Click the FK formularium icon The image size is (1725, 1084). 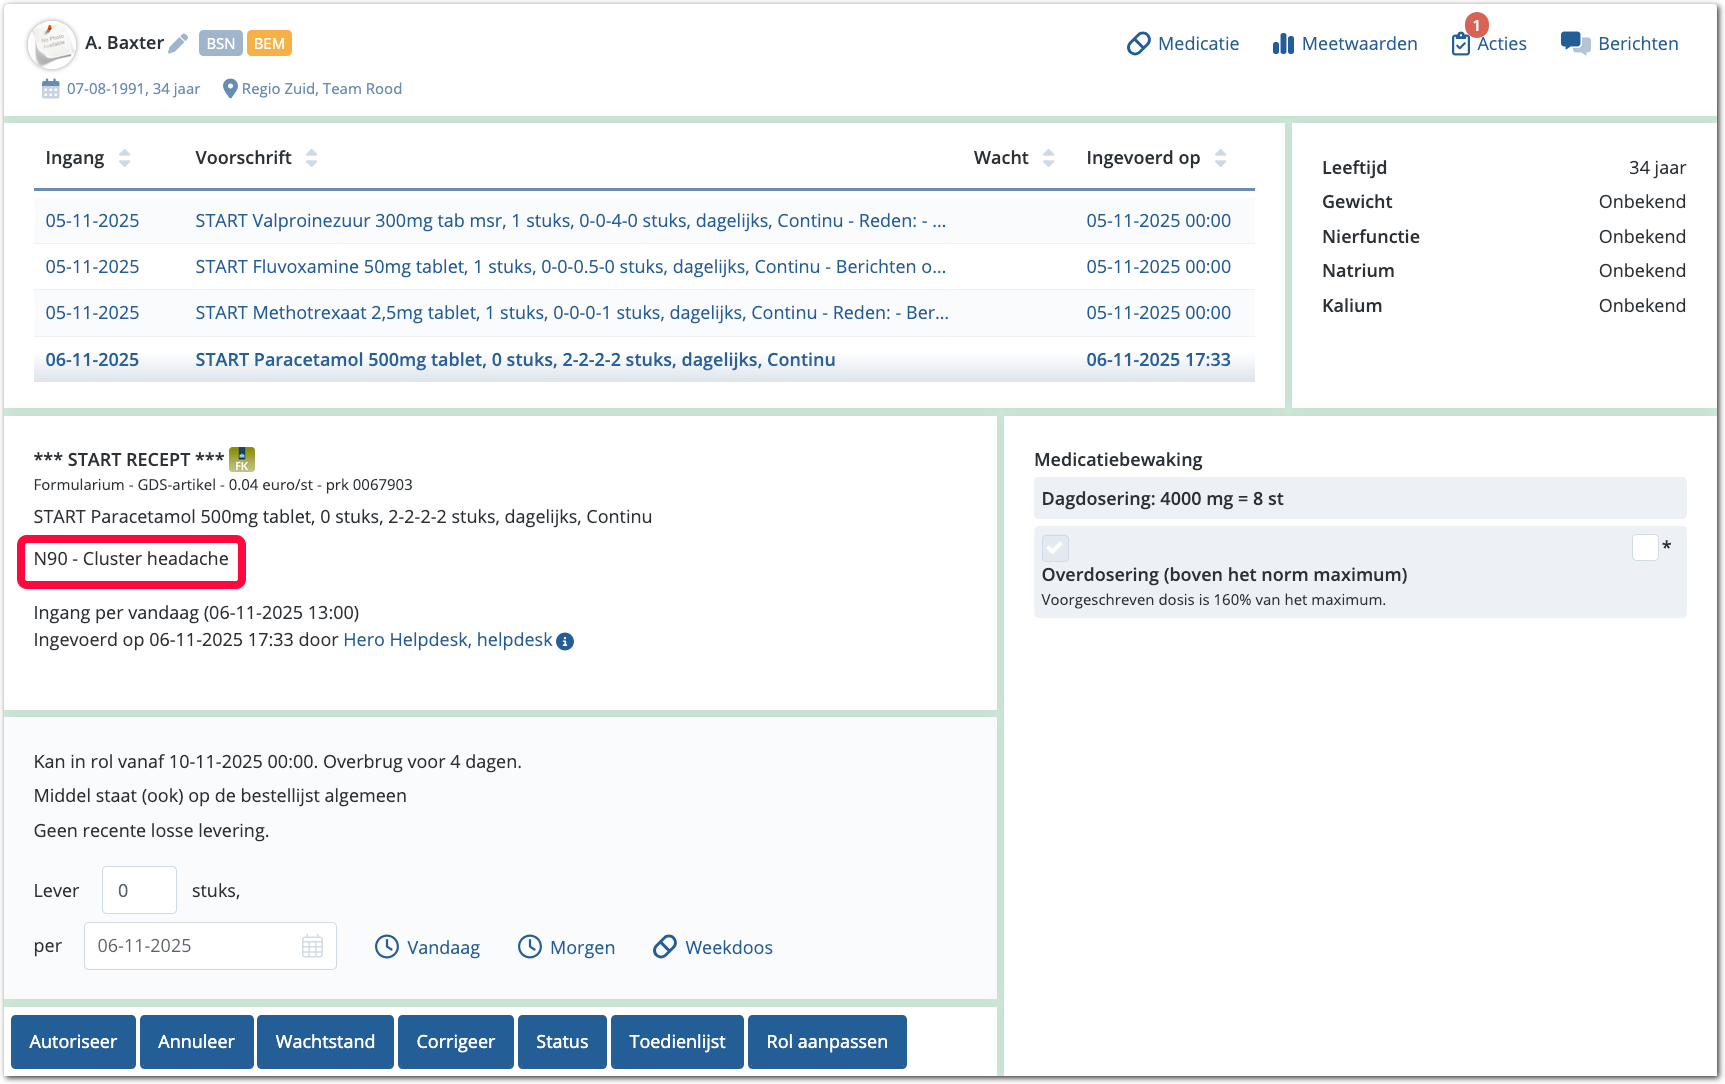pos(242,459)
